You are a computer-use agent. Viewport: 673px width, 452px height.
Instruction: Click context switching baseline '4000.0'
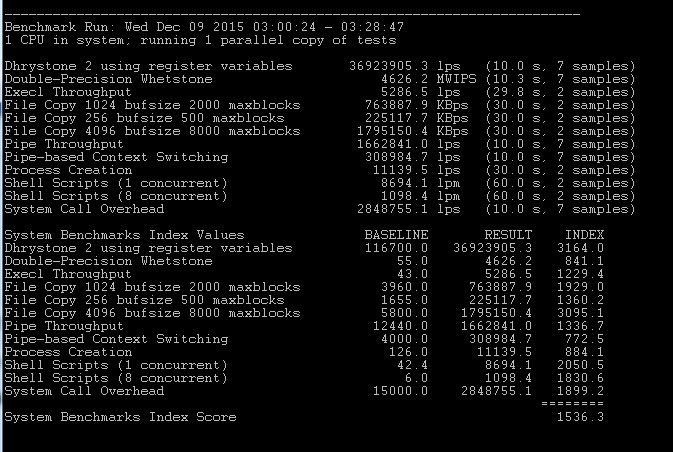(405, 339)
